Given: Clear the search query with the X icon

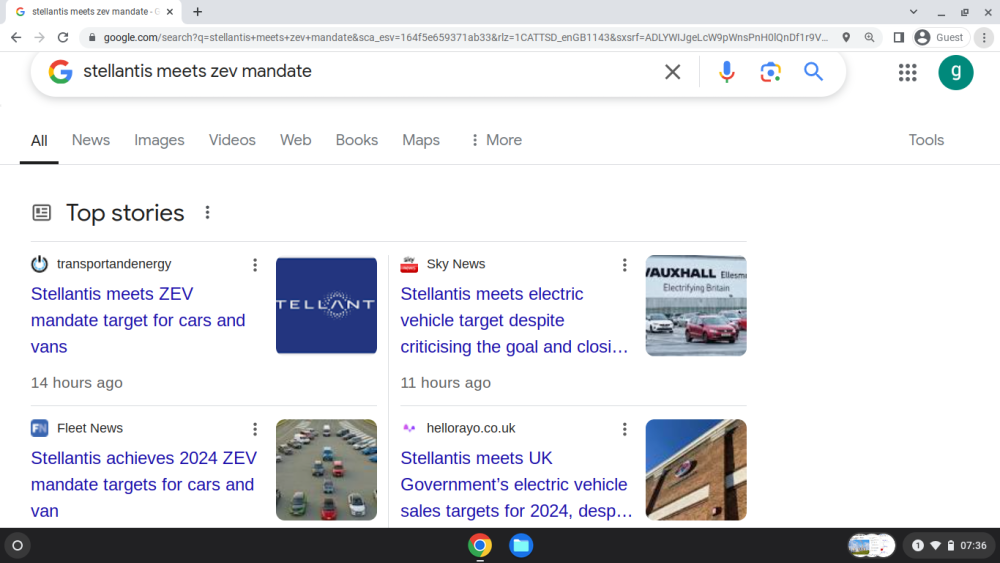Looking at the screenshot, I should tap(672, 72).
